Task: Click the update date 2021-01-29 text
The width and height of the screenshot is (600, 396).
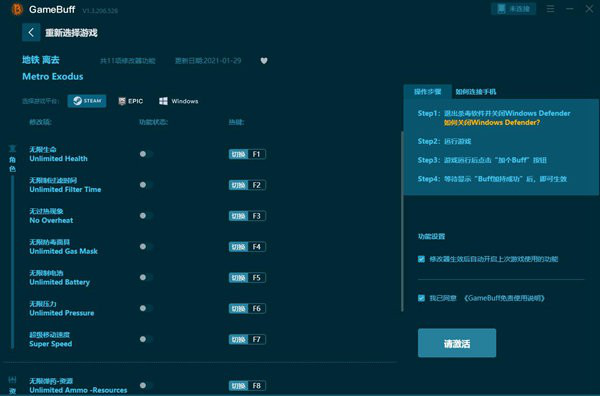Action: (208, 61)
